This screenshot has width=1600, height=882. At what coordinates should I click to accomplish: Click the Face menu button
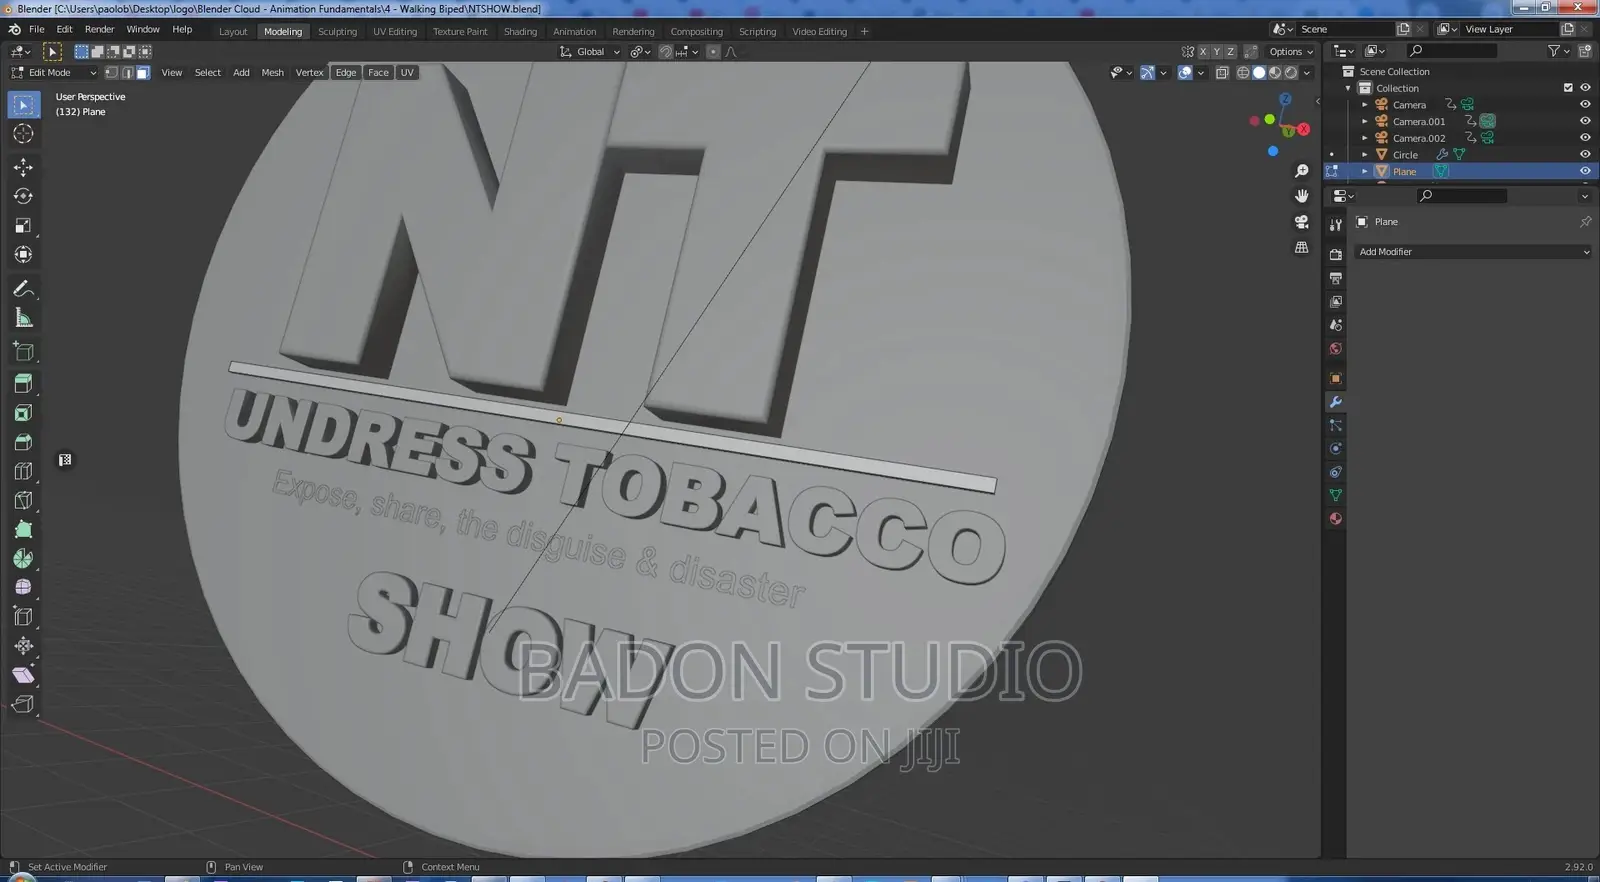[x=378, y=73]
